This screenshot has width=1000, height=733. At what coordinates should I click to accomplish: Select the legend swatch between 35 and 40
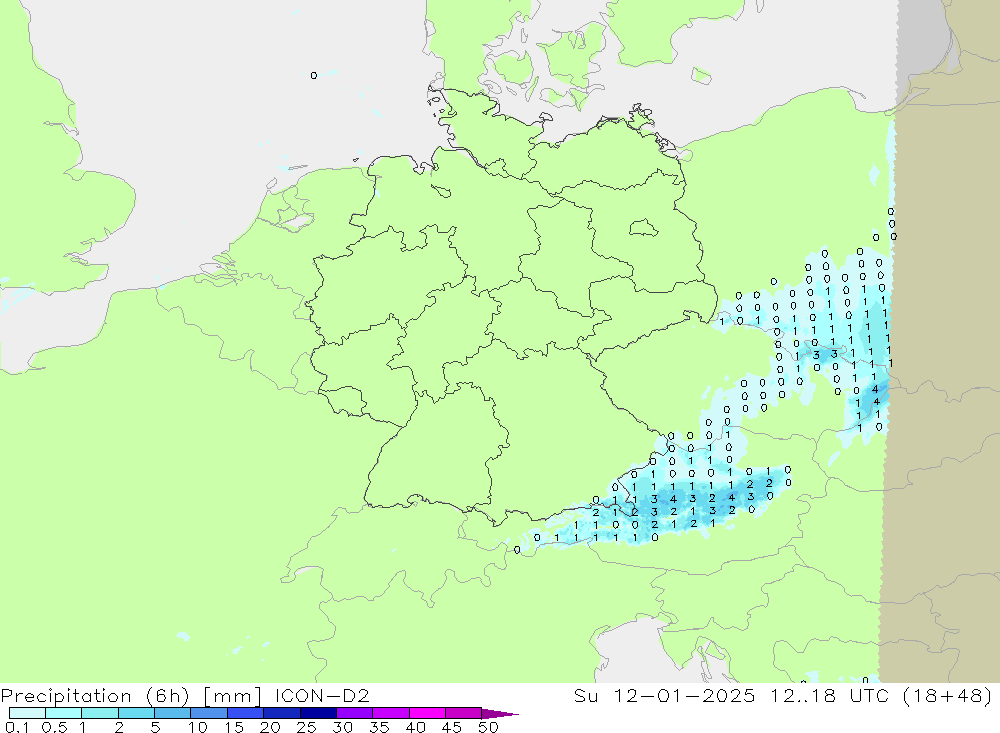[391, 713]
